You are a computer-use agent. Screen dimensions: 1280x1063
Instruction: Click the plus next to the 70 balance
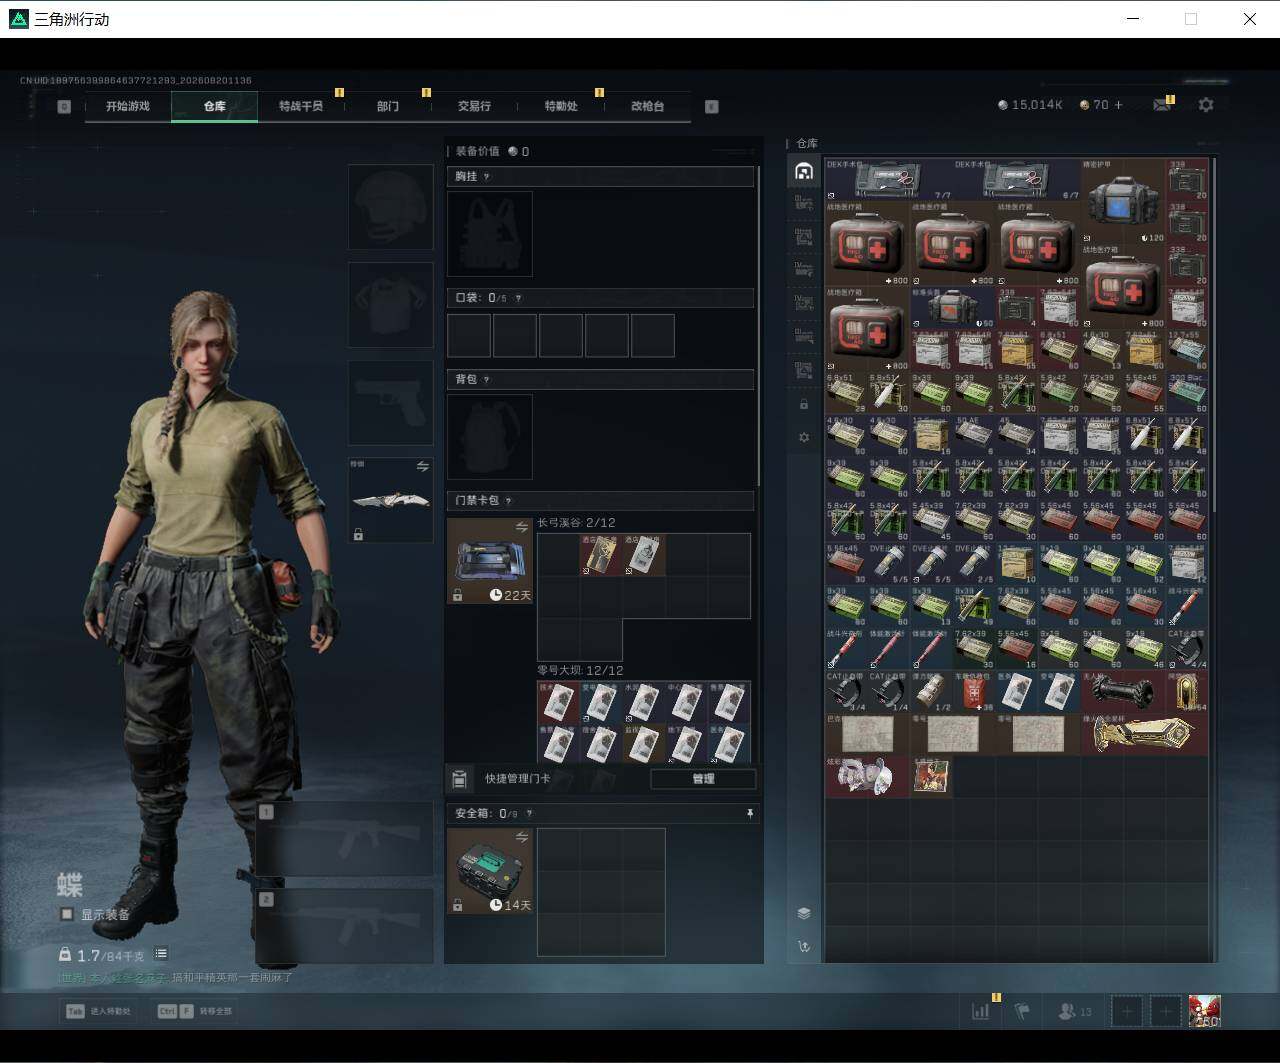(1118, 104)
